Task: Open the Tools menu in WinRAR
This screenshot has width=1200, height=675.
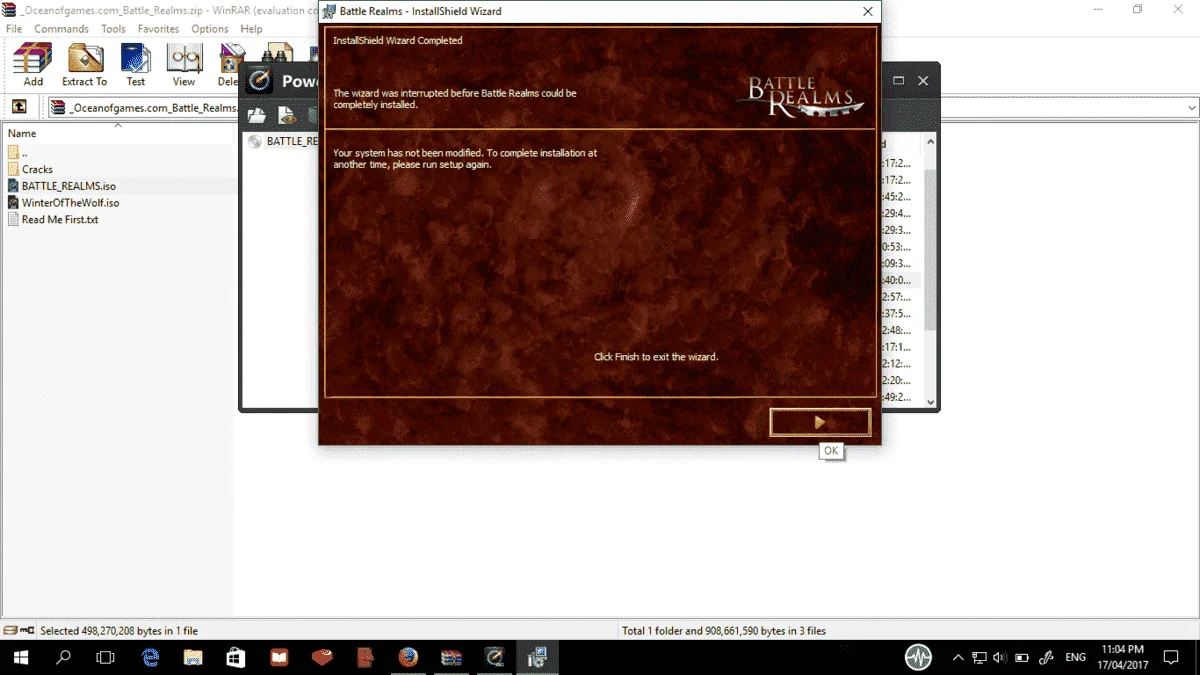Action: [x=113, y=29]
